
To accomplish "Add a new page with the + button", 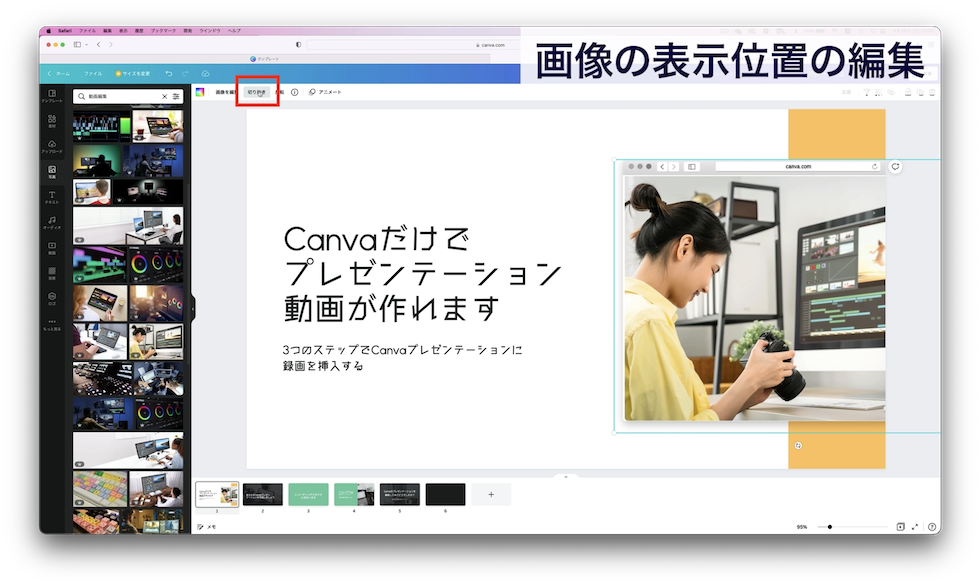I will coord(491,494).
